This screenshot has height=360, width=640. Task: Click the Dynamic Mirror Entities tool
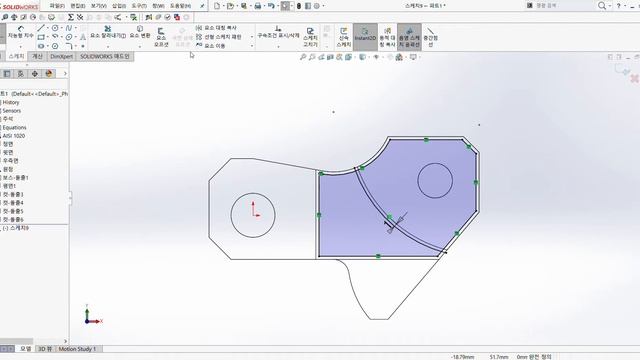[387, 37]
